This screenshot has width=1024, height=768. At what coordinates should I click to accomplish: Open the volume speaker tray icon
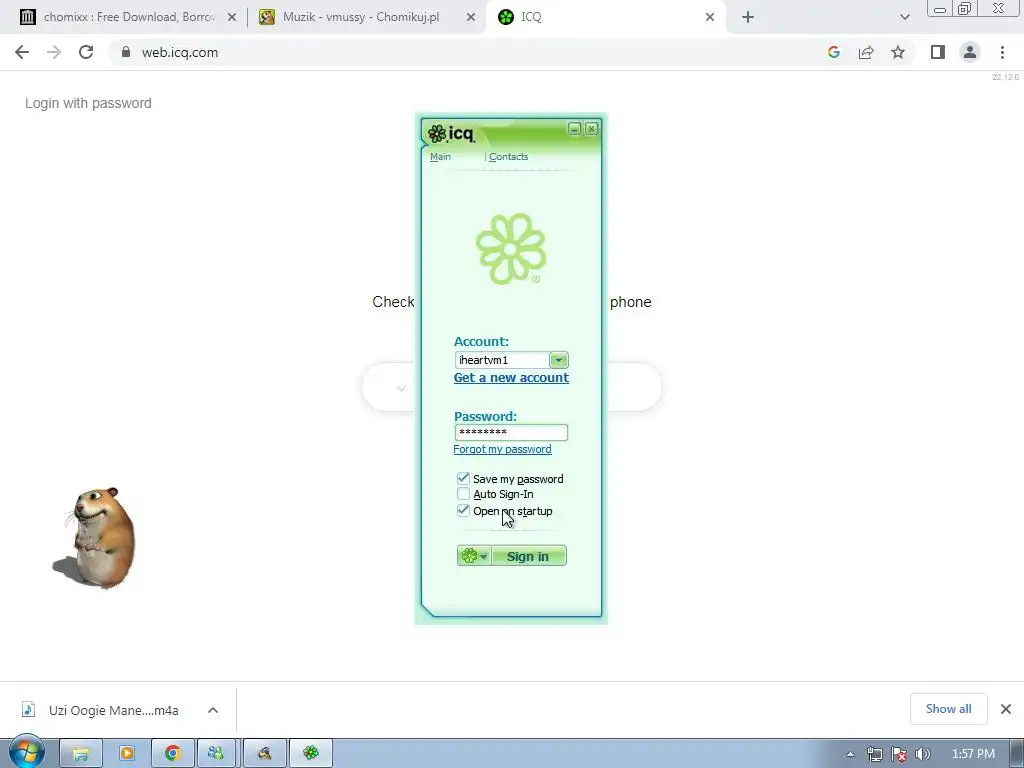click(x=923, y=755)
